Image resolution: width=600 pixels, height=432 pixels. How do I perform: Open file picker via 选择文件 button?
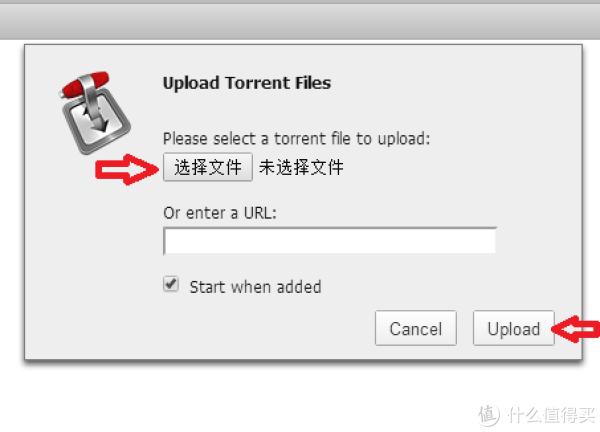coord(208,167)
